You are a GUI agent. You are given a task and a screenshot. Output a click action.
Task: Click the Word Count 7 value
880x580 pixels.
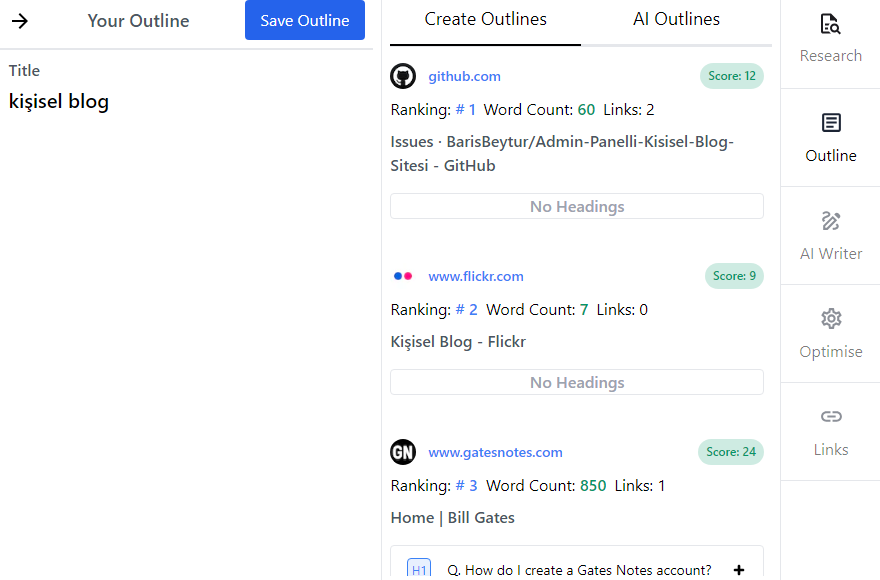584,309
